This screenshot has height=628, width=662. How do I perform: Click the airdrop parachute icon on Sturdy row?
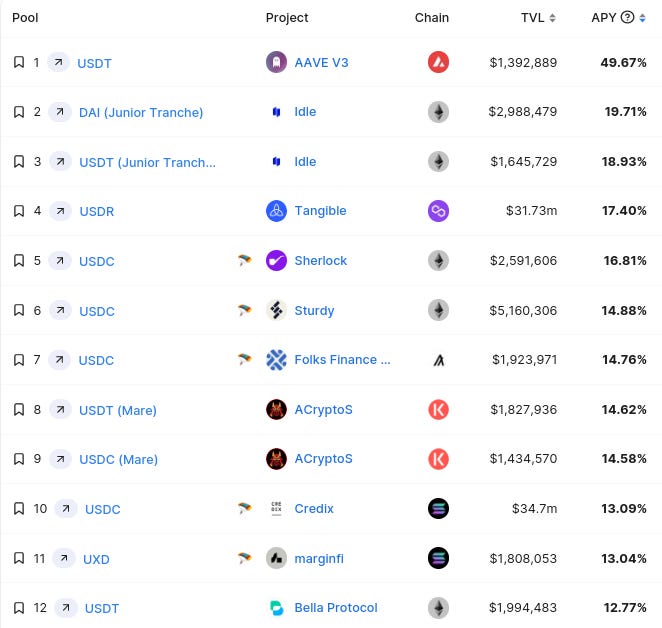244,310
